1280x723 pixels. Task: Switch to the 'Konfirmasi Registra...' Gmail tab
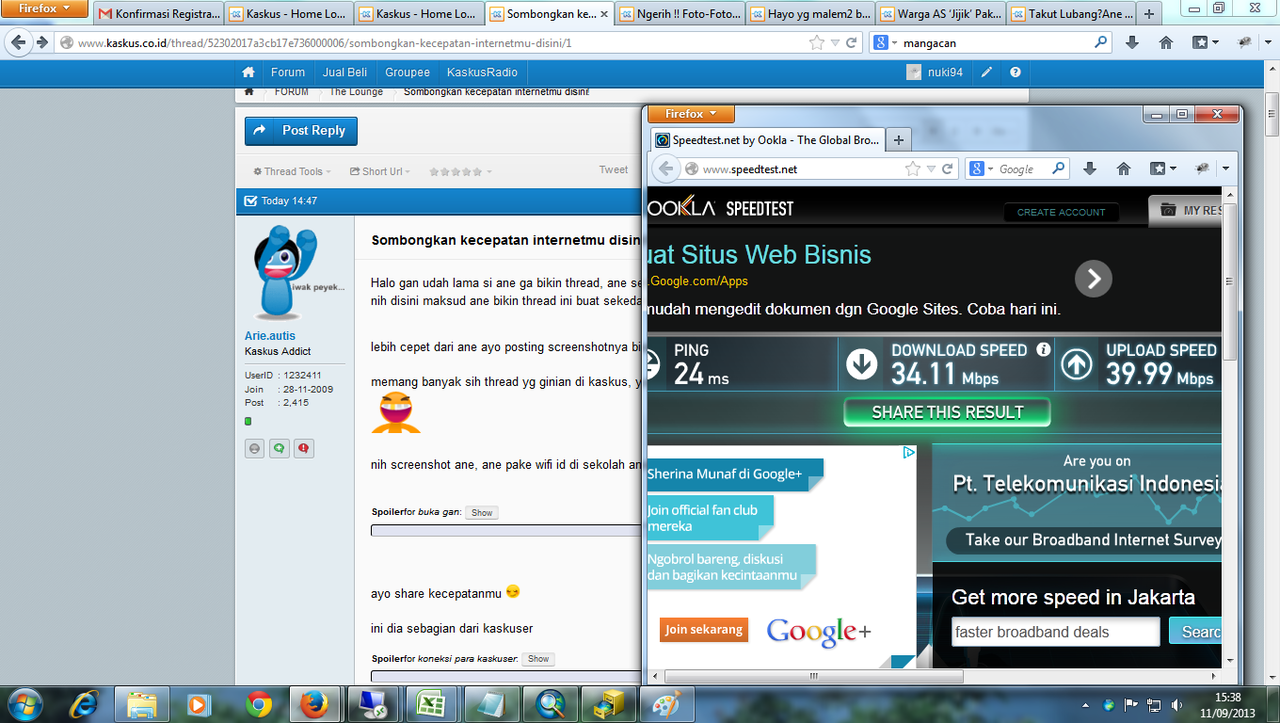tap(158, 15)
